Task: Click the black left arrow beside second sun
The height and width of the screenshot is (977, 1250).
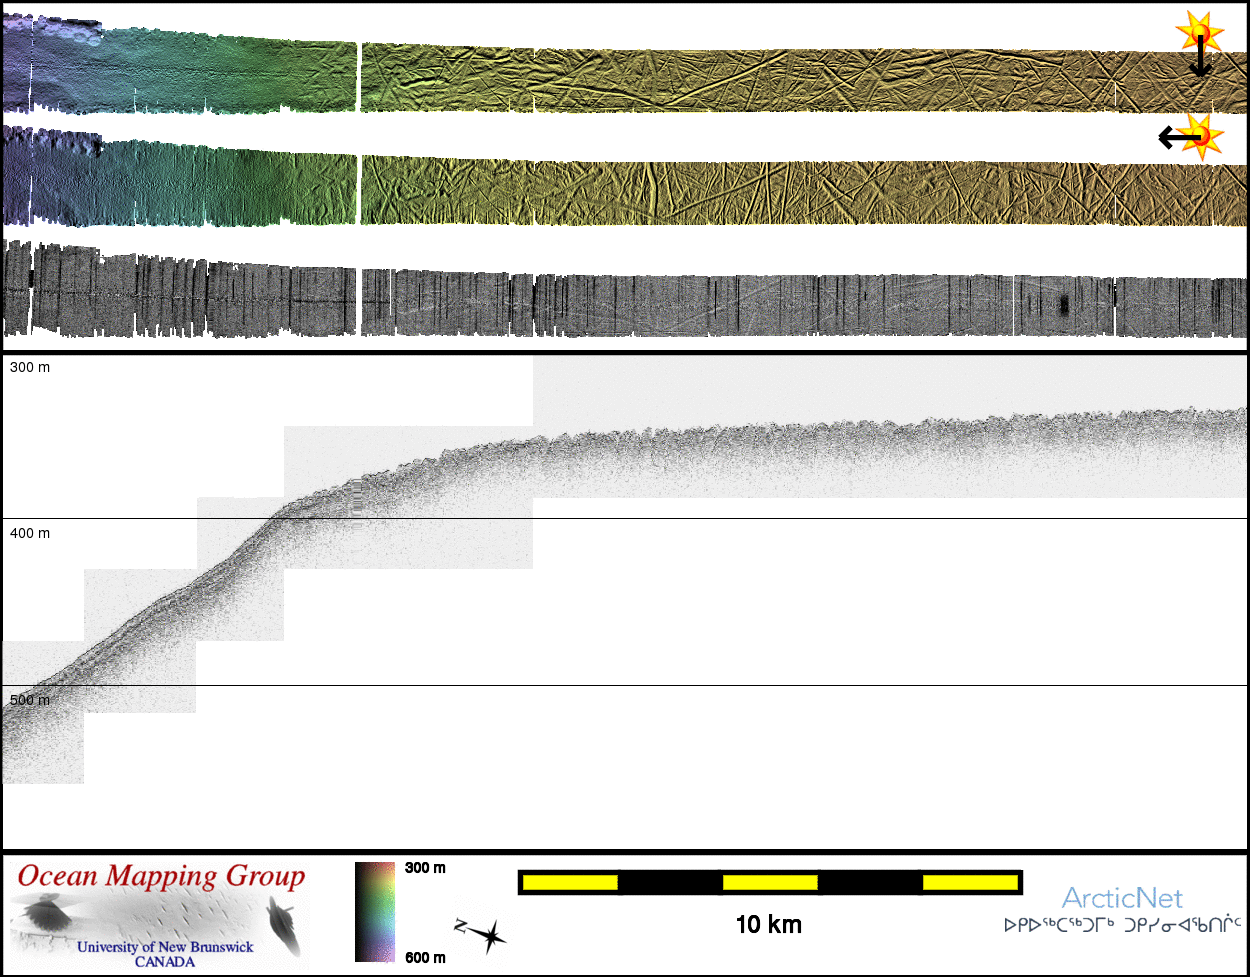Action: pos(1170,137)
